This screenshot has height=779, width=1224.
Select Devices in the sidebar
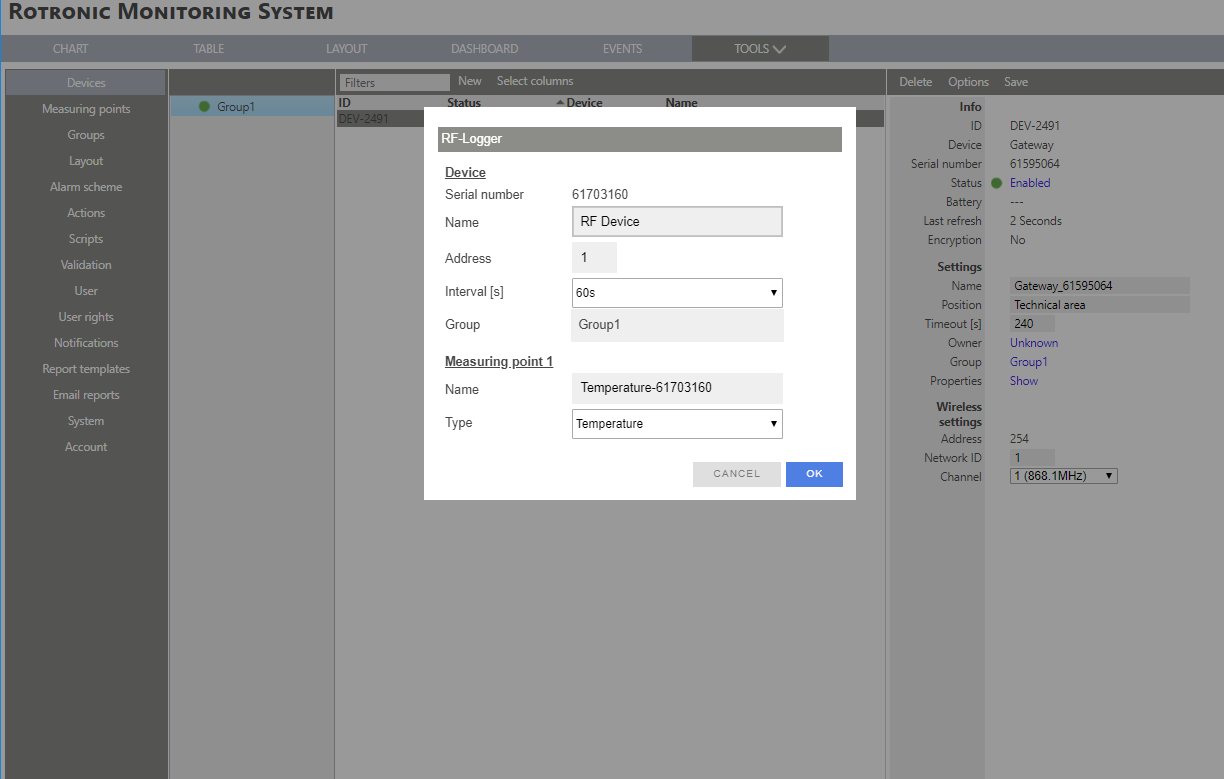[x=86, y=83]
